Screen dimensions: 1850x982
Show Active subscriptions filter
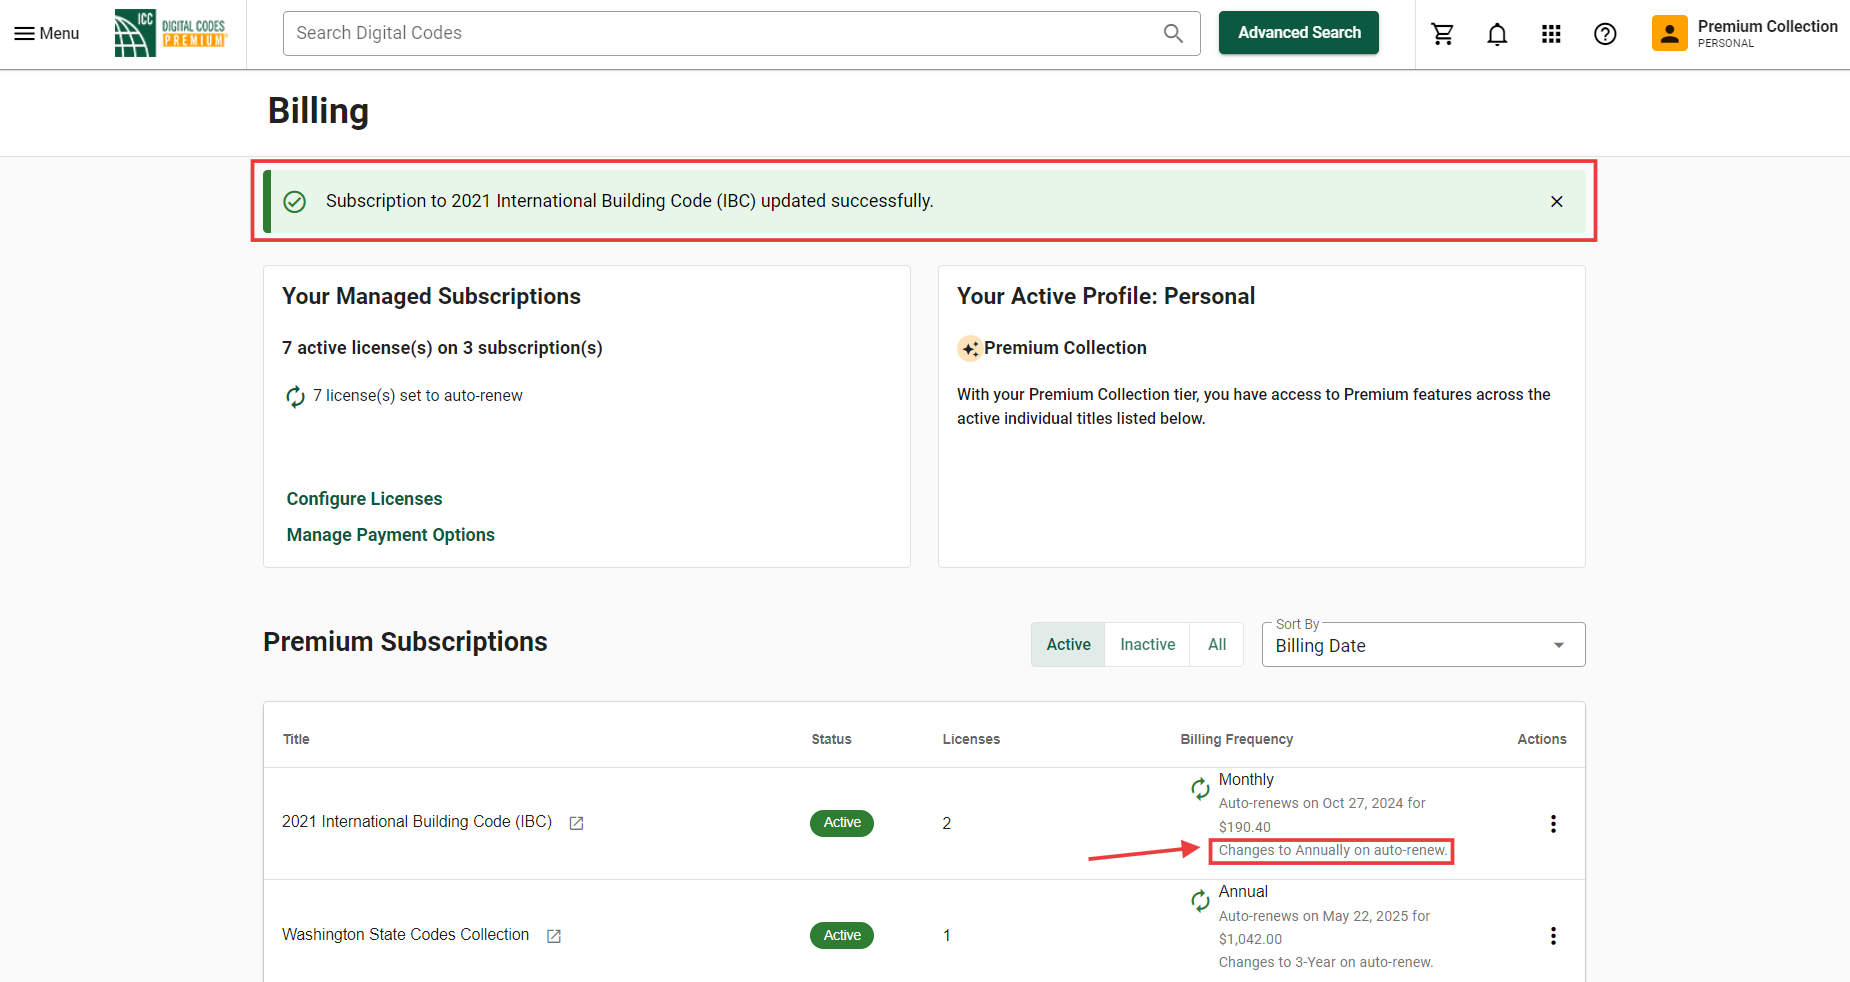coord(1067,645)
